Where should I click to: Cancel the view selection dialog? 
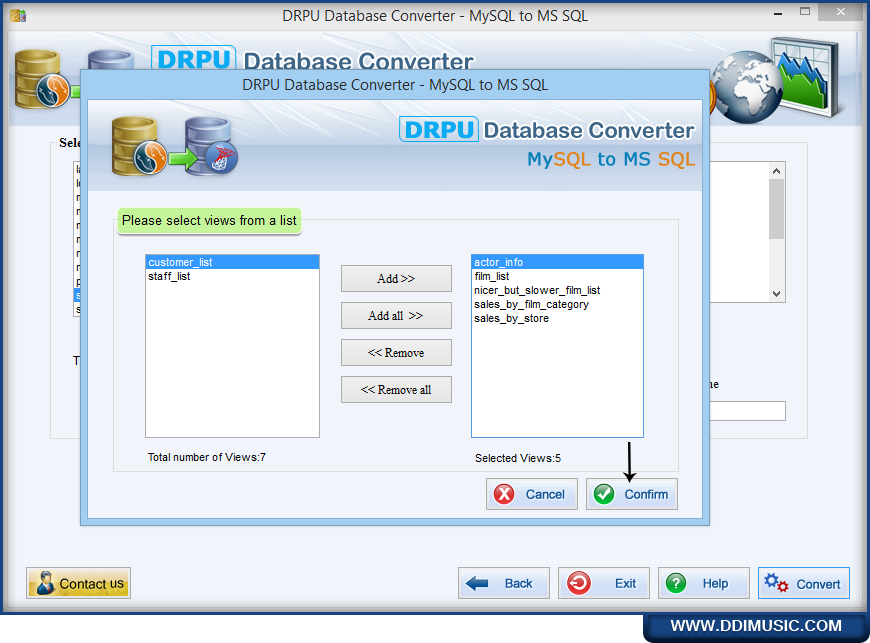point(532,494)
